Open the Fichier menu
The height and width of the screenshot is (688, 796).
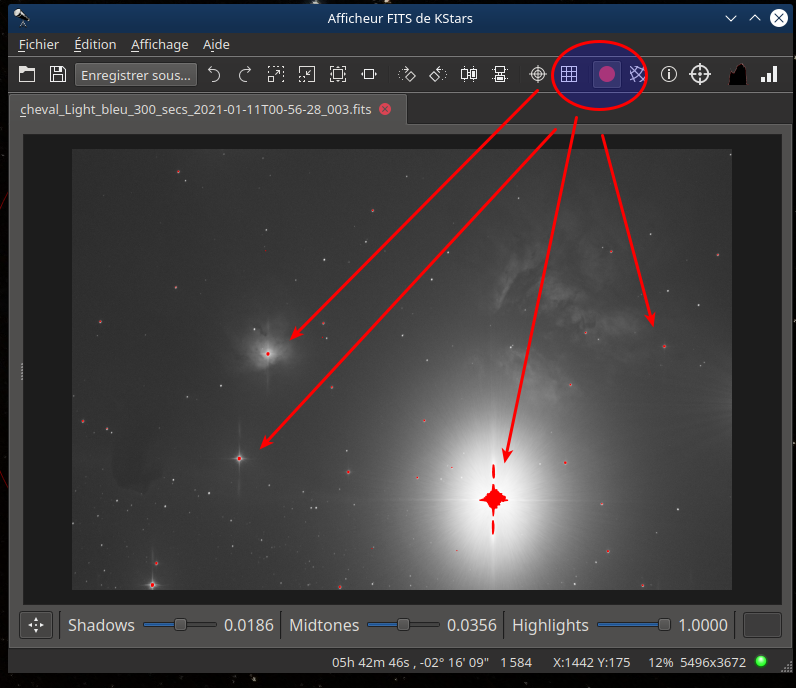pos(39,45)
